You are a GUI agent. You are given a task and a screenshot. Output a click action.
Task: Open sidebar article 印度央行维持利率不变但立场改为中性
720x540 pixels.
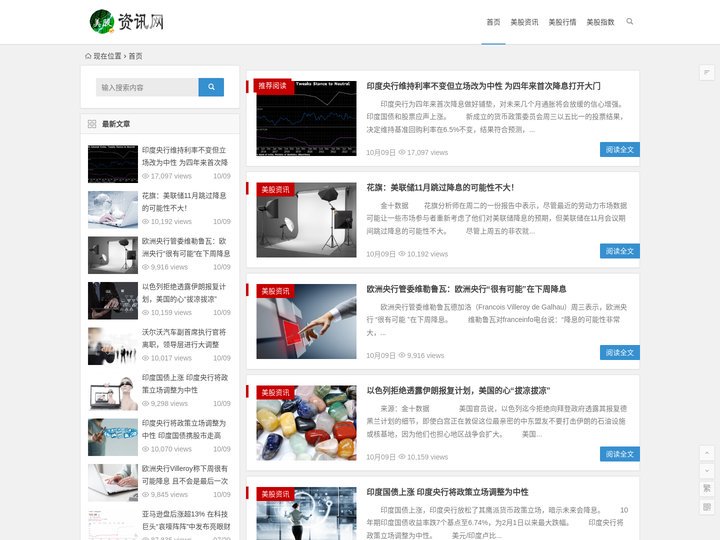[185, 156]
